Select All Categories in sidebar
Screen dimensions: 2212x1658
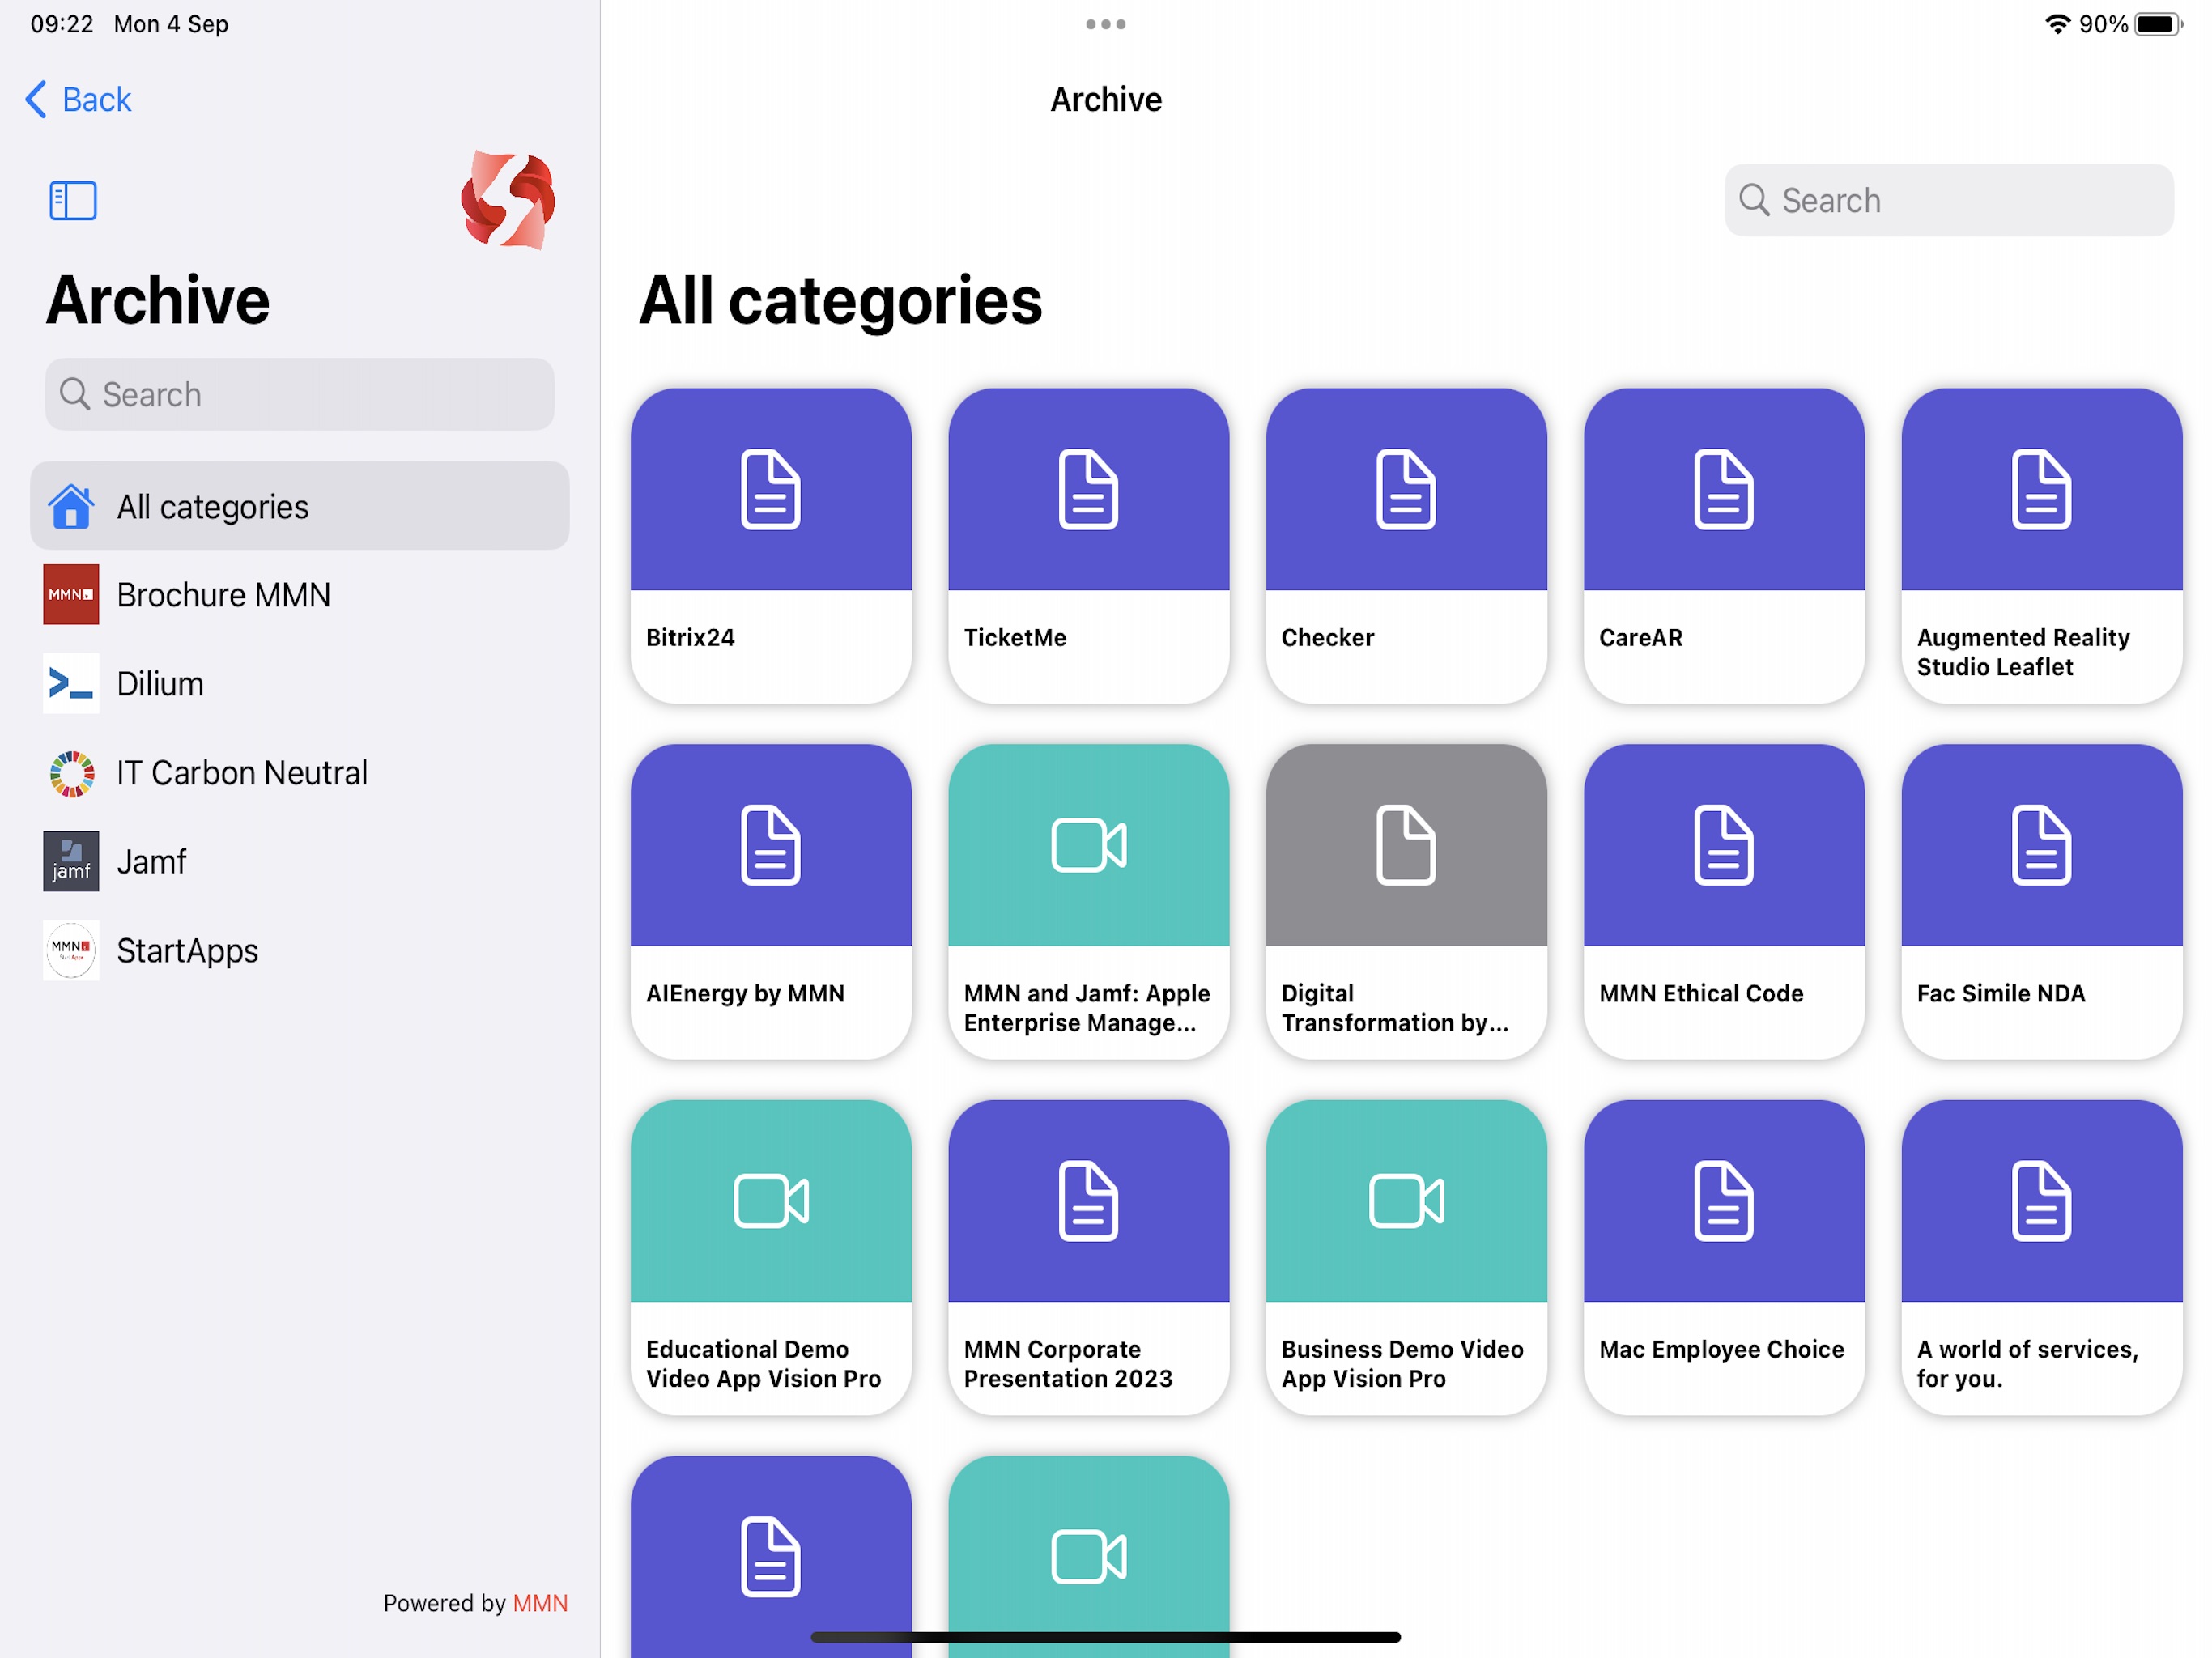[x=298, y=505]
